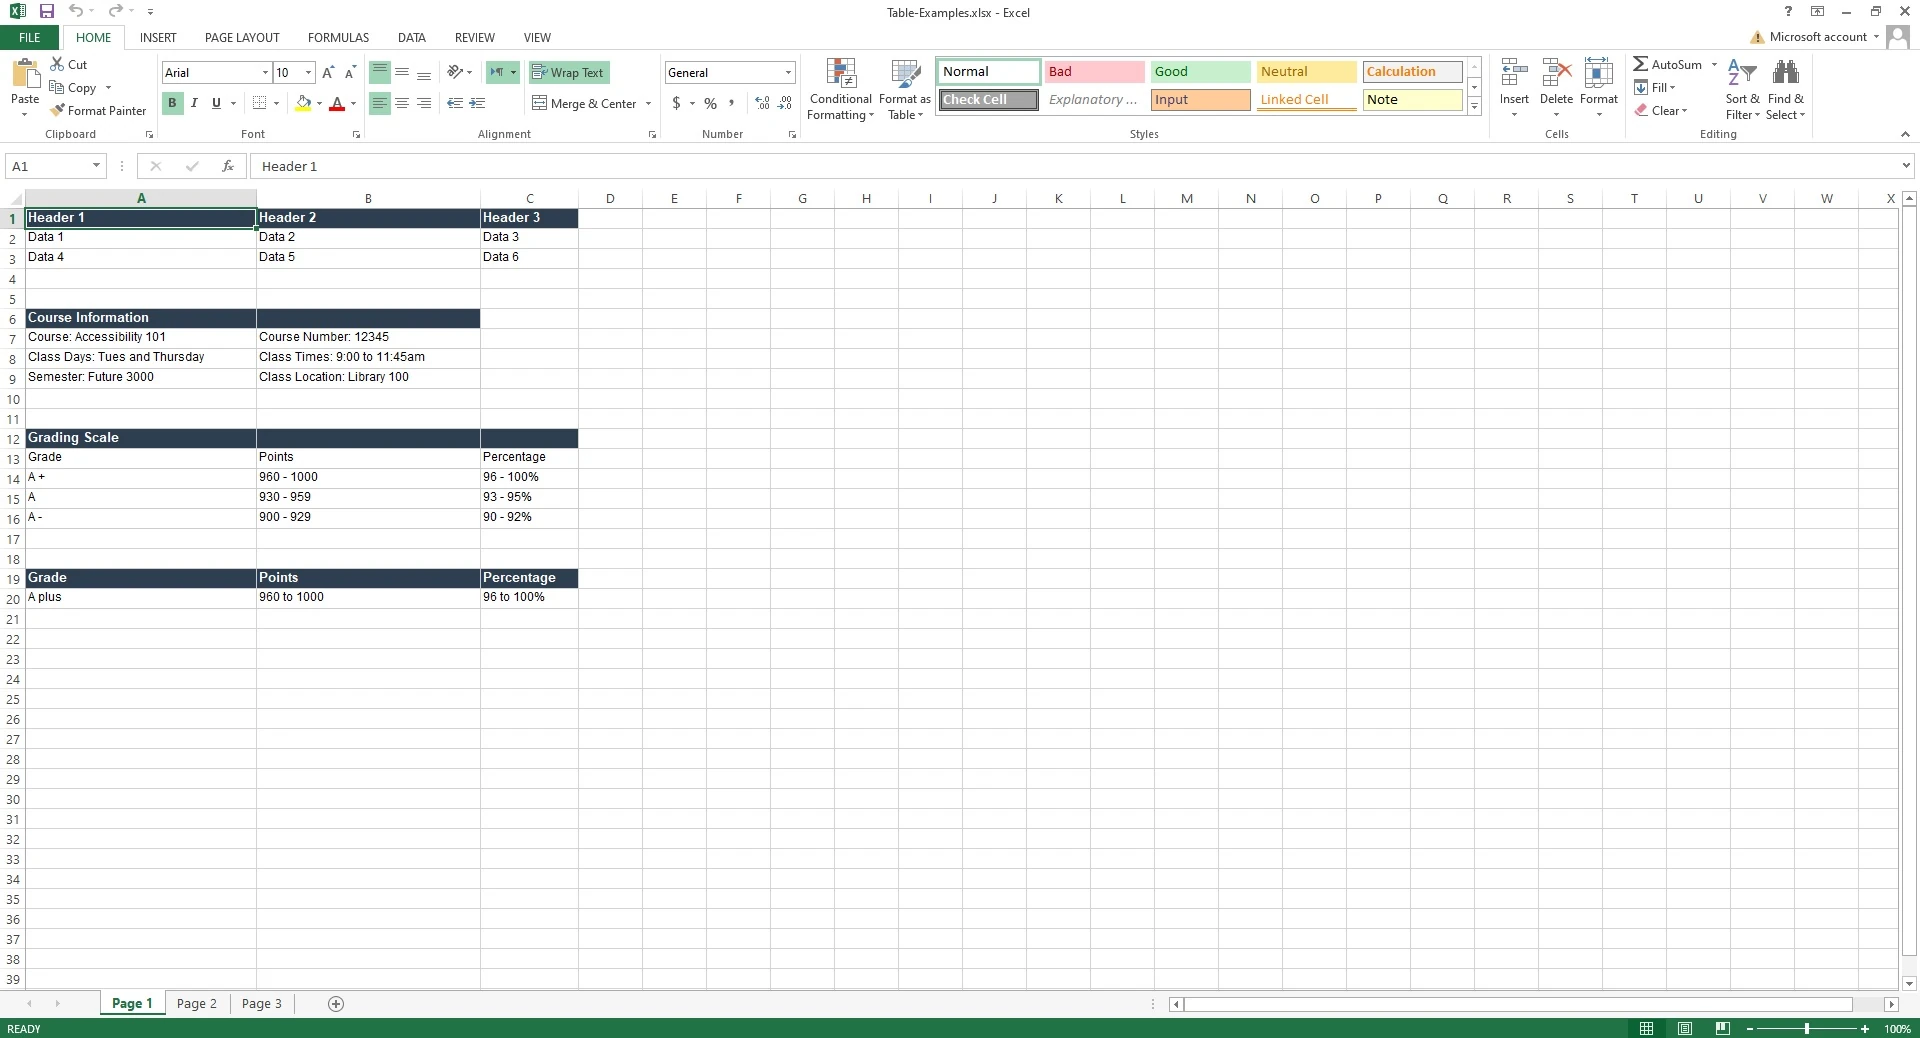The height and width of the screenshot is (1038, 1920).
Task: Expand the AutoSum dropdown arrow
Action: point(1714,65)
